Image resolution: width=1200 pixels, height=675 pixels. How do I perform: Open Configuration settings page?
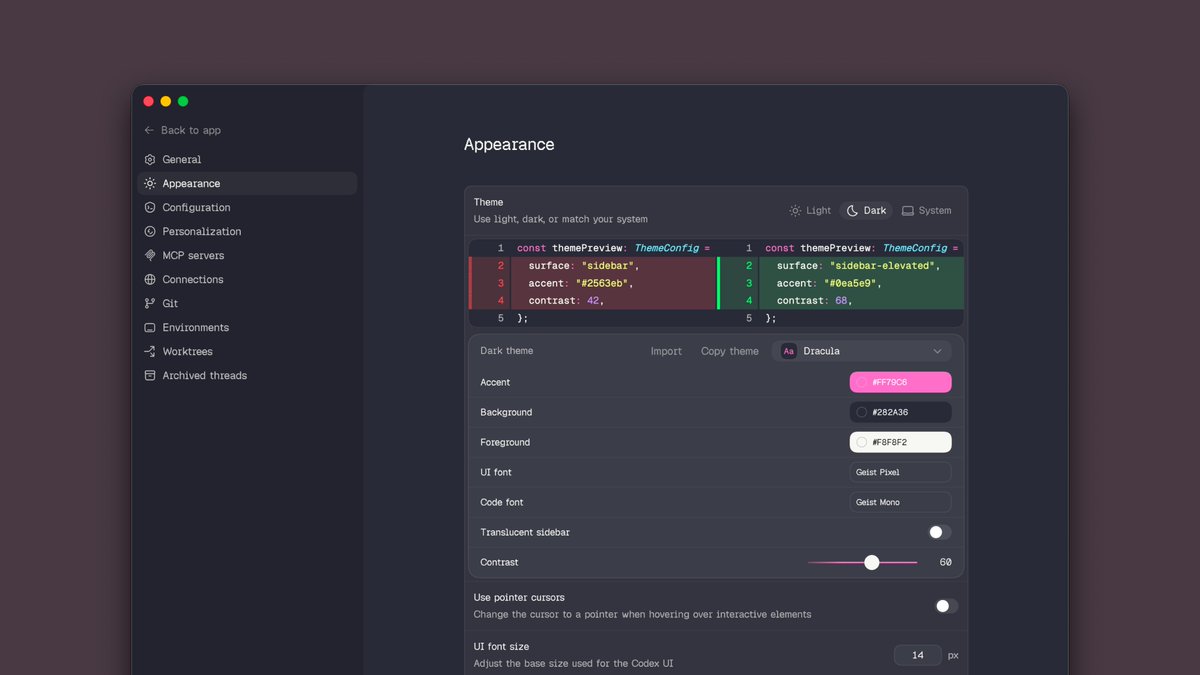[x=247, y=208]
